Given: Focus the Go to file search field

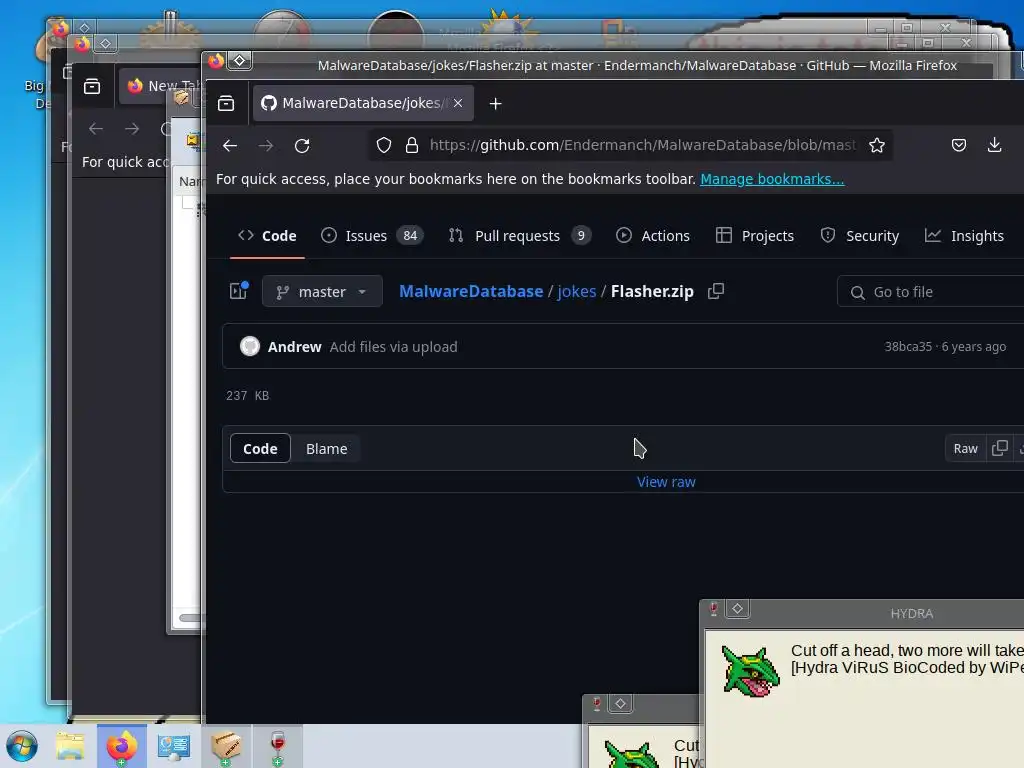Looking at the screenshot, I should pos(931,292).
